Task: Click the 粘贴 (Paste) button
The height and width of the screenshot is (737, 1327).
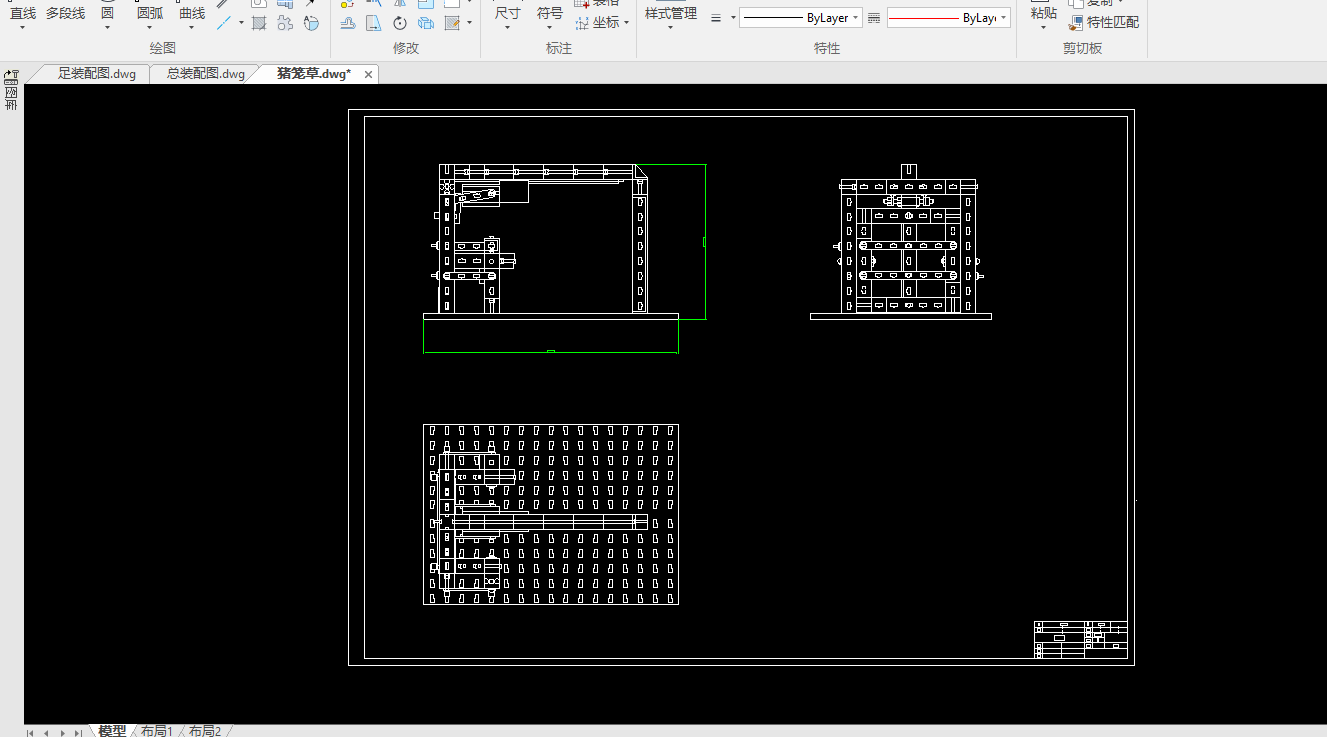Action: tap(1043, 13)
